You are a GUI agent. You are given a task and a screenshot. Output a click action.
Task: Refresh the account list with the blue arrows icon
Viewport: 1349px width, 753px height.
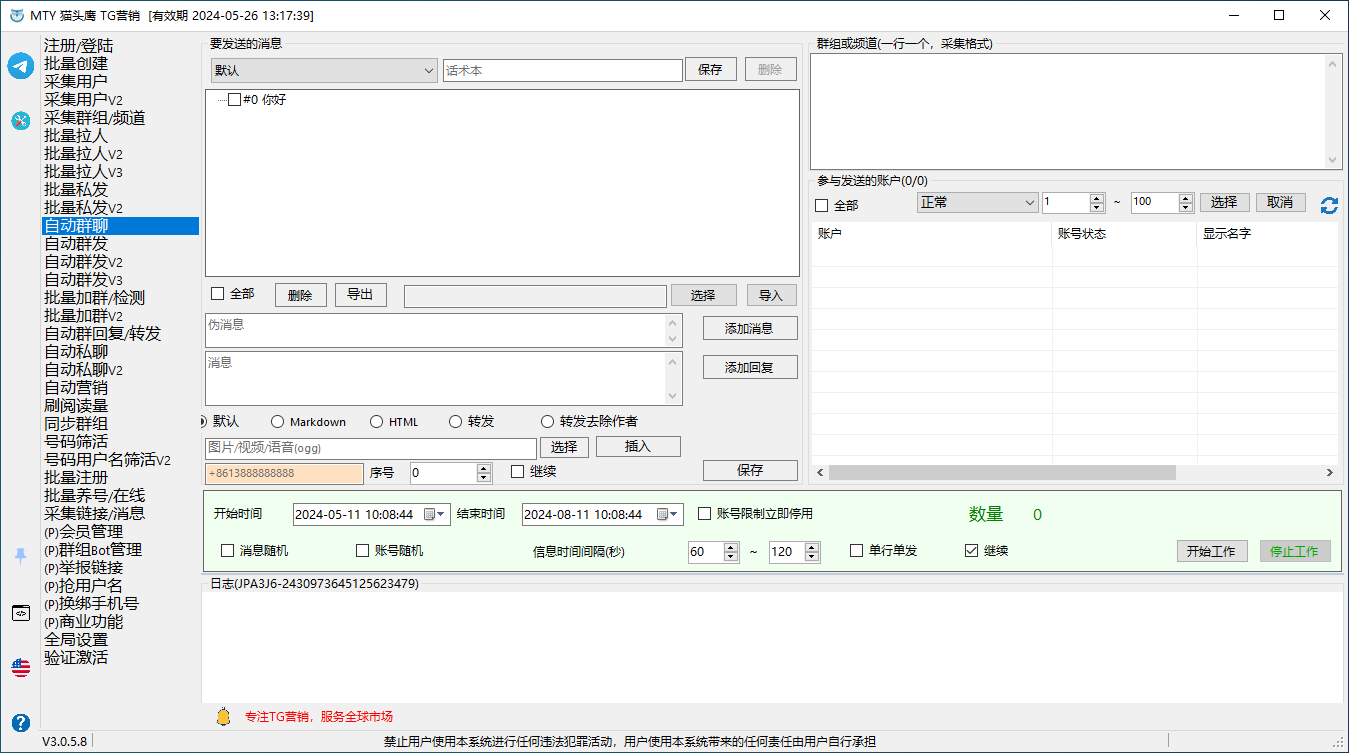[x=1329, y=205]
